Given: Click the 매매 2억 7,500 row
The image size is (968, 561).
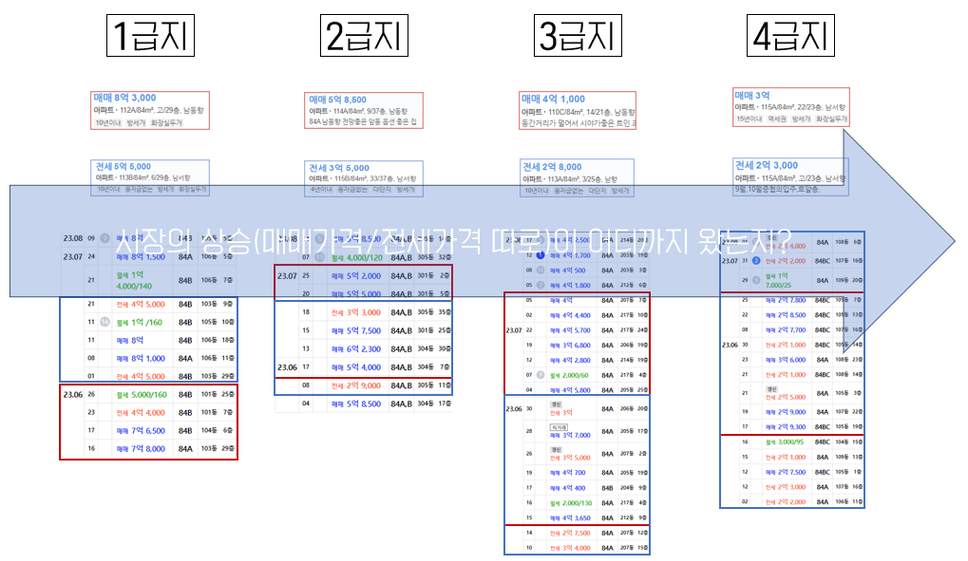Looking at the screenshot, I should point(792,472).
